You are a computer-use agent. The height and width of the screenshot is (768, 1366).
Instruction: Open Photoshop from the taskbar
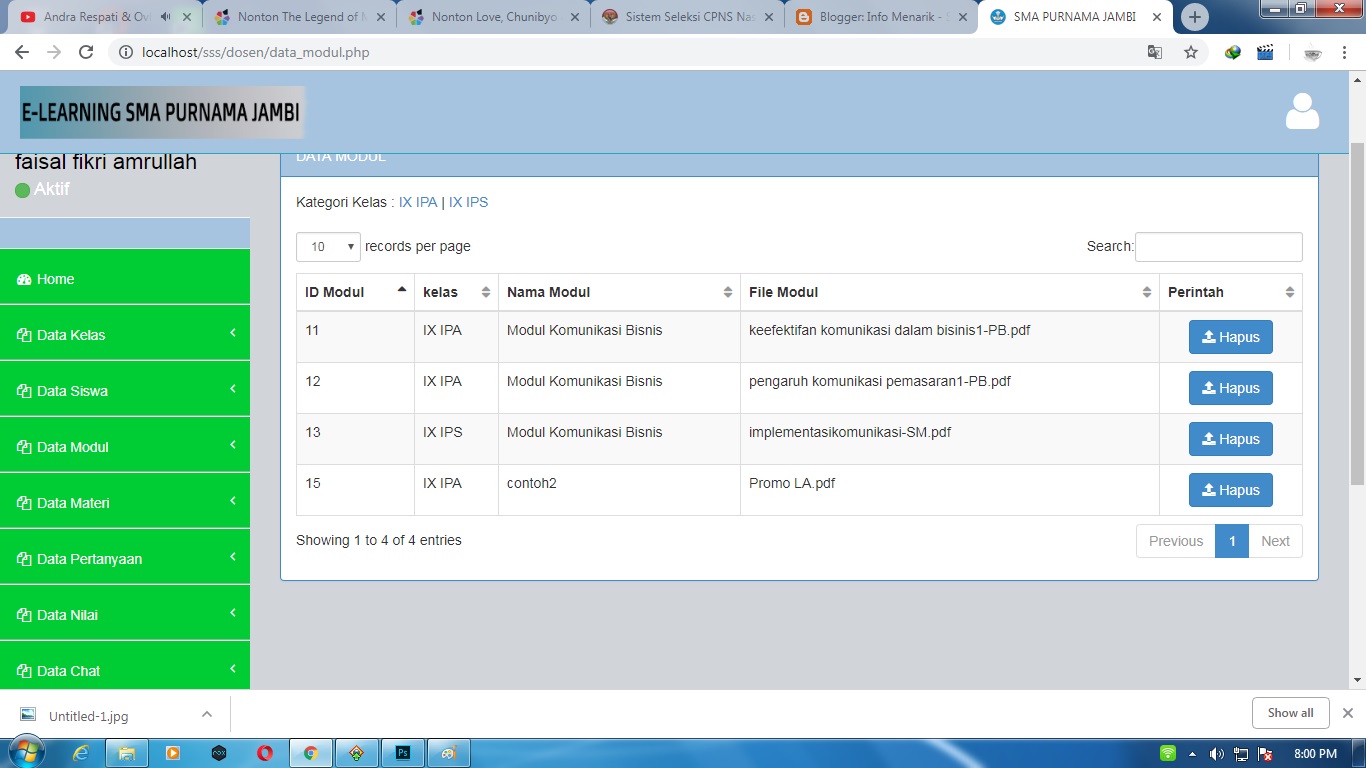pos(402,752)
